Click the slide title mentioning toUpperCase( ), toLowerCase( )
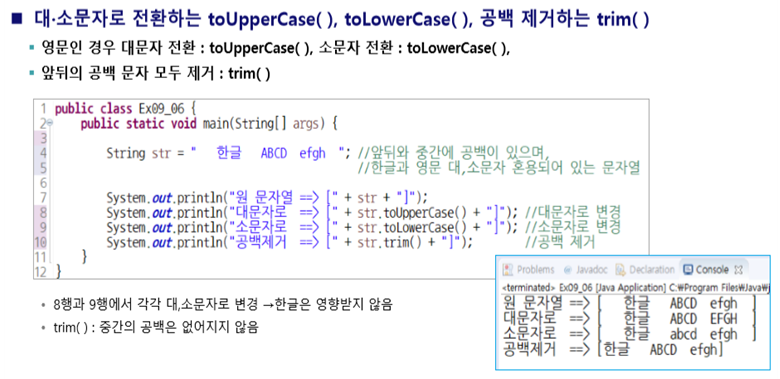 pos(342,19)
